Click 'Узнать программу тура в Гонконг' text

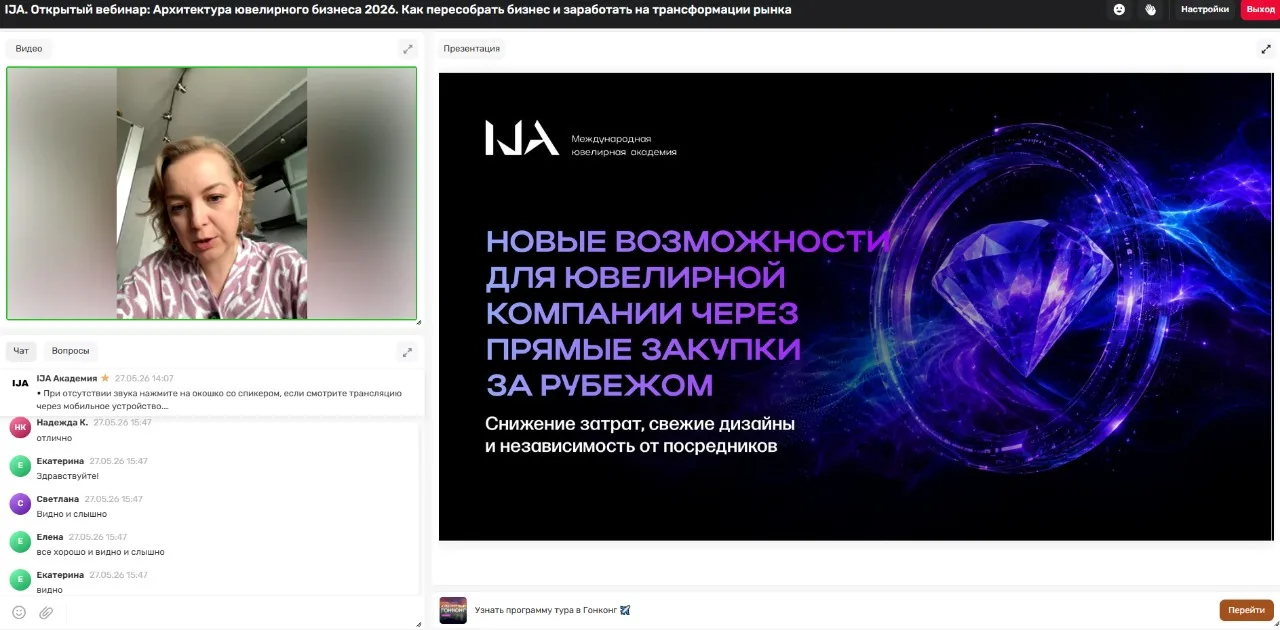546,610
